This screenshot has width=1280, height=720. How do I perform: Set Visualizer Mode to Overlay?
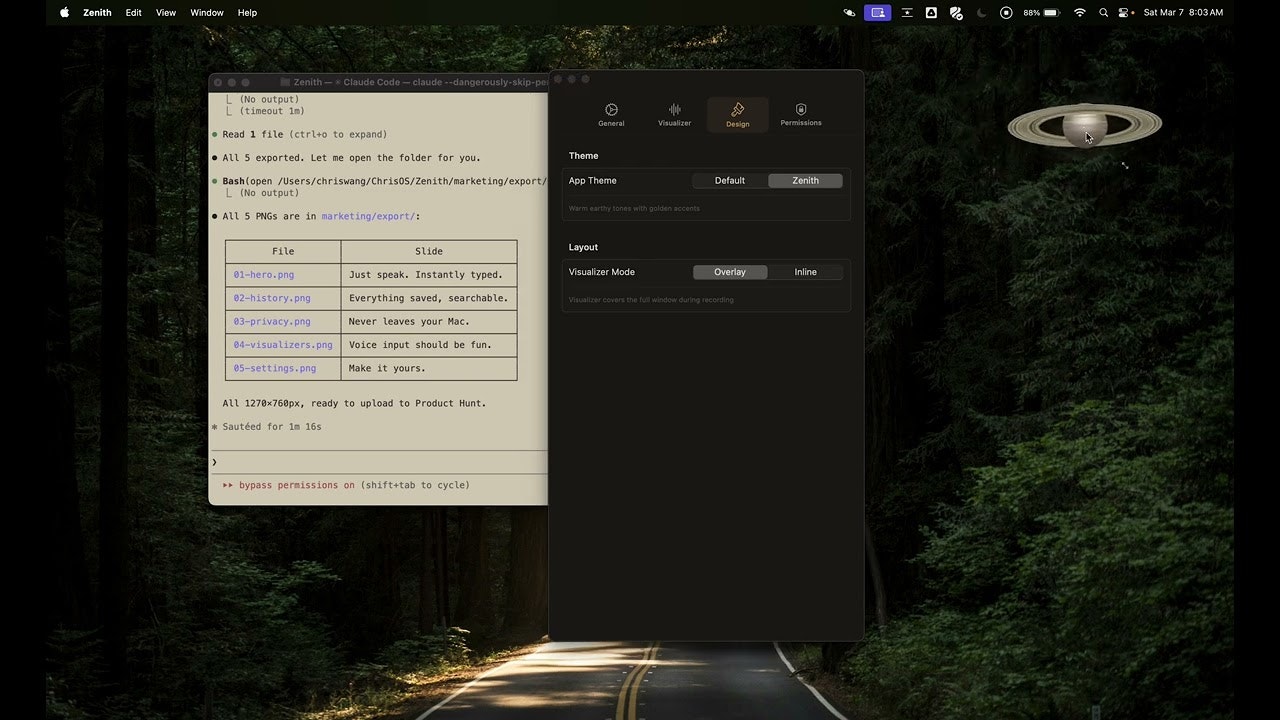coord(730,272)
